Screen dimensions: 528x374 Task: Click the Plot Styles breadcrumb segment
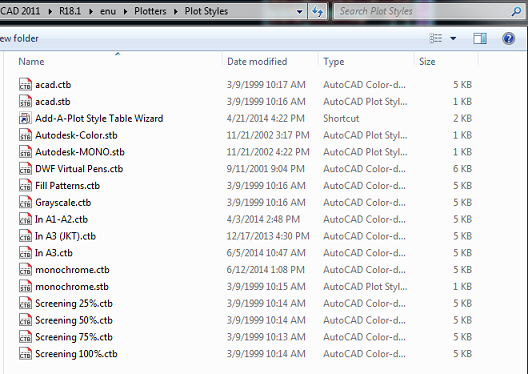(206, 11)
